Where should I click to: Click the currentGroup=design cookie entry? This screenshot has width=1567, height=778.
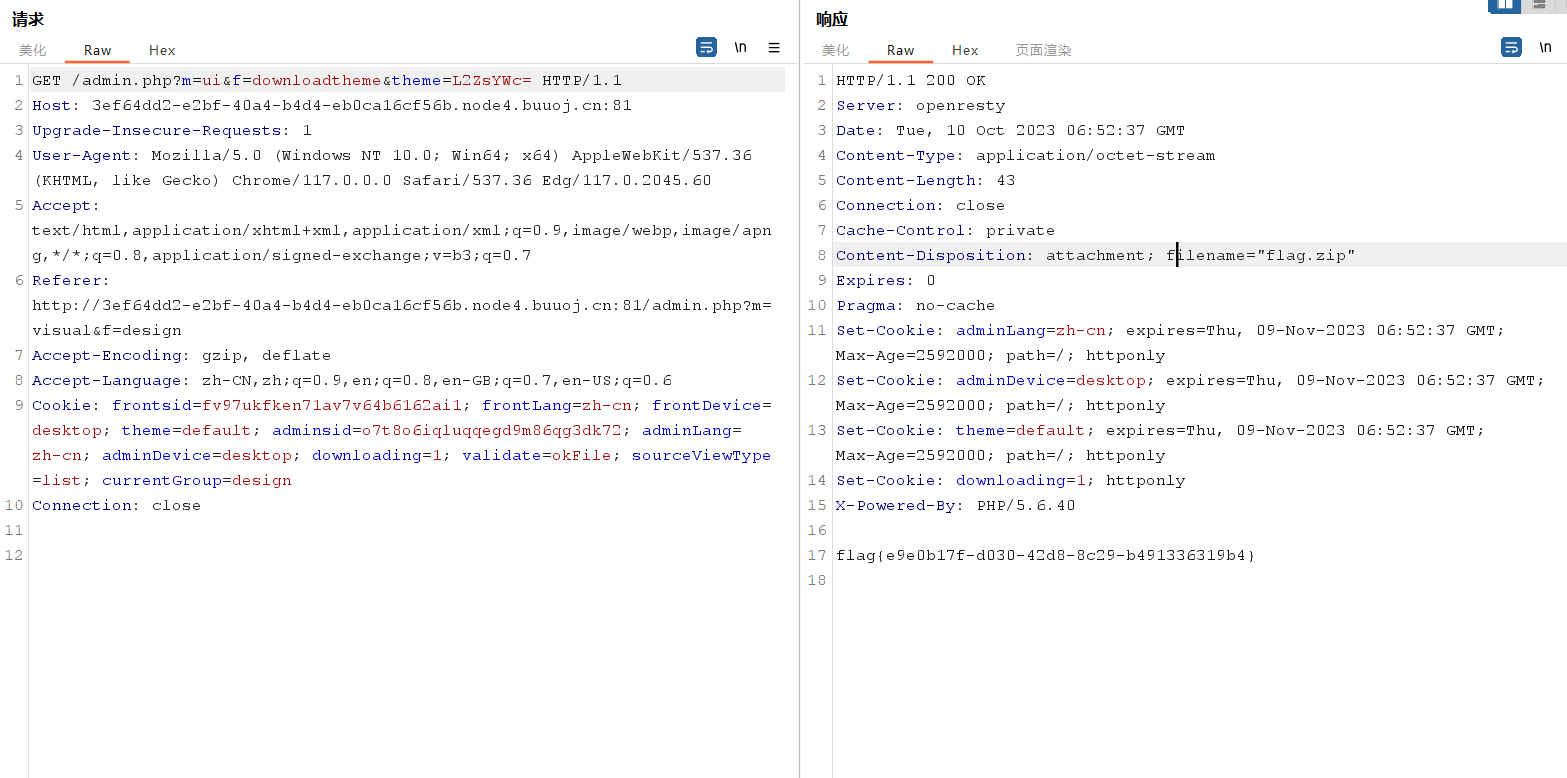[197, 480]
